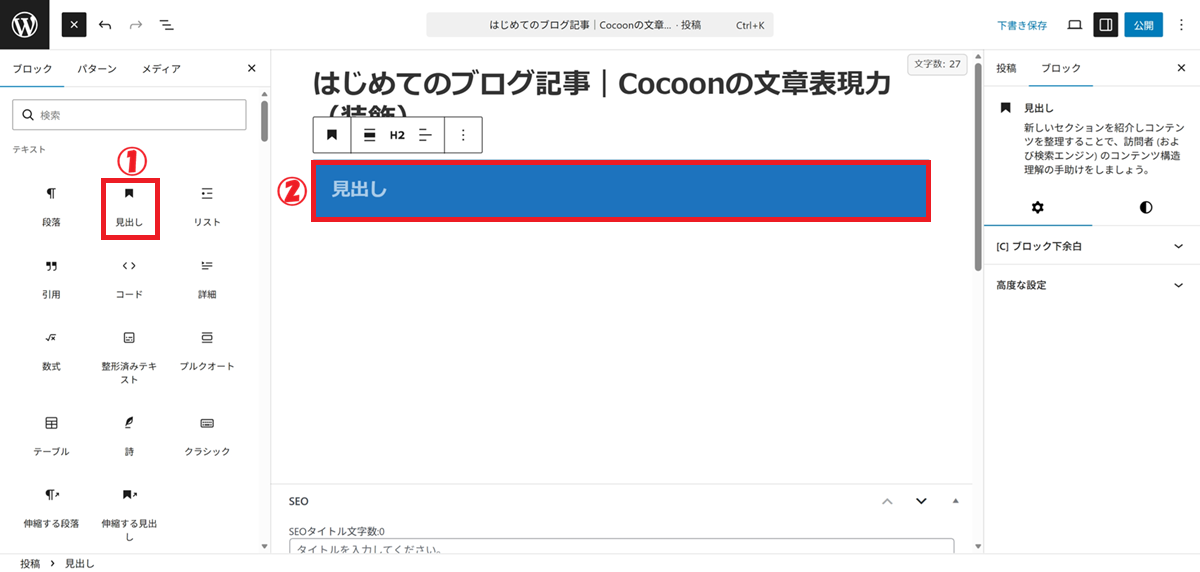Expand the [C] ブロック下余白 section

pyautogui.click(x=1091, y=246)
